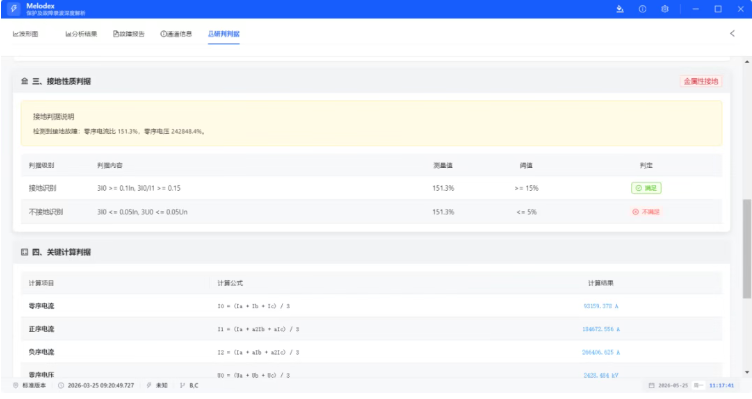Image resolution: width=752 pixels, height=399 pixels.
Task: Open the info icon in title bar
Action: [x=642, y=9]
